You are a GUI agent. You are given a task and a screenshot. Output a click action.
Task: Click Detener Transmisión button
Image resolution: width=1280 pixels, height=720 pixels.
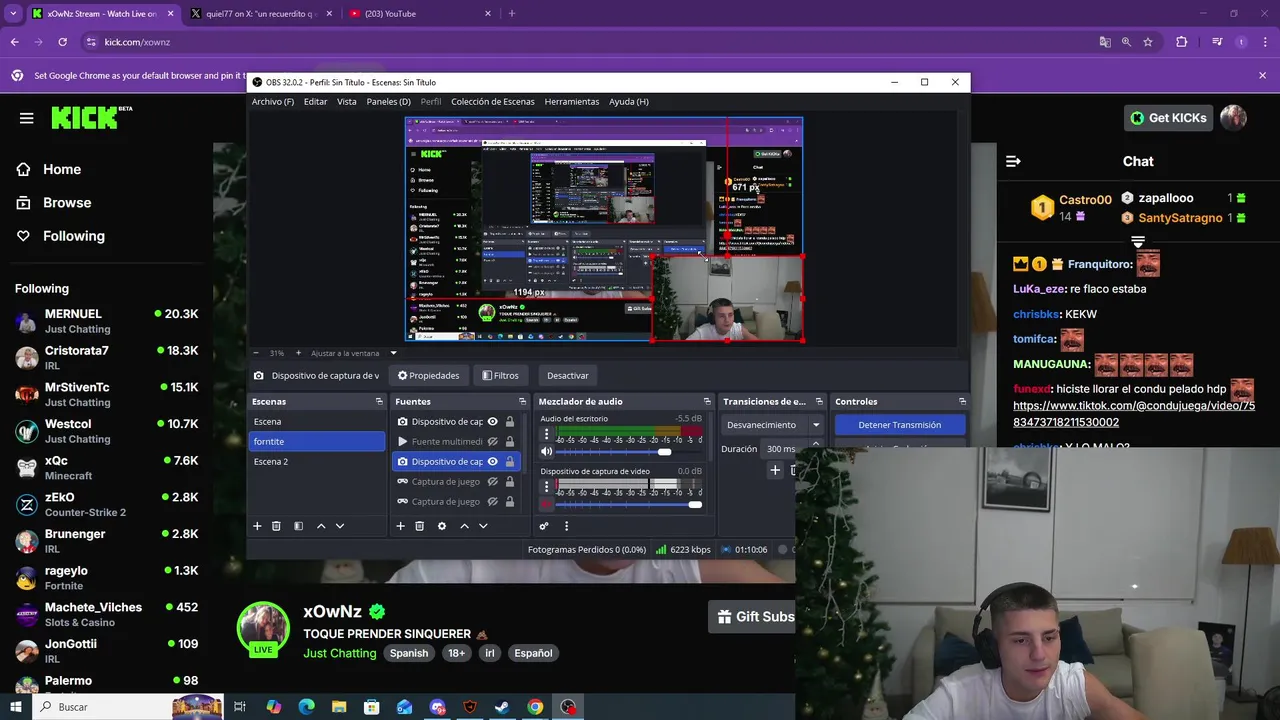(900, 425)
